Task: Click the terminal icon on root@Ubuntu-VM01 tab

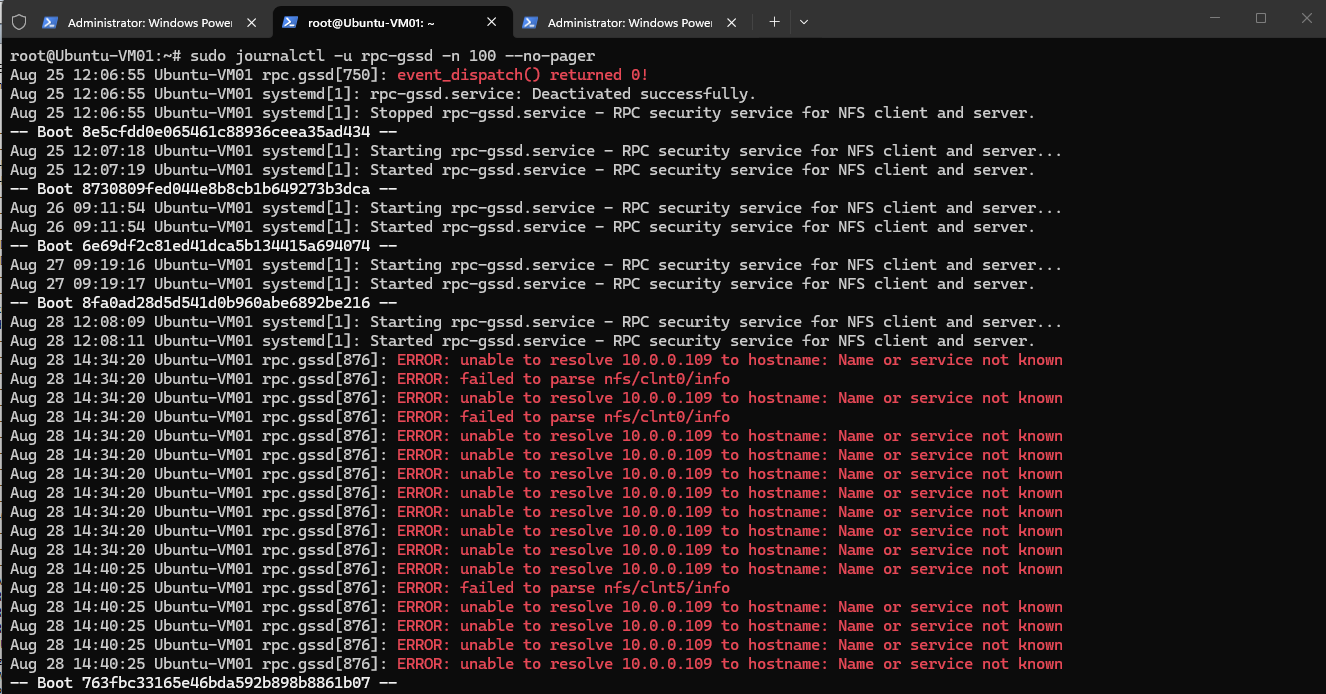Action: 289,22
